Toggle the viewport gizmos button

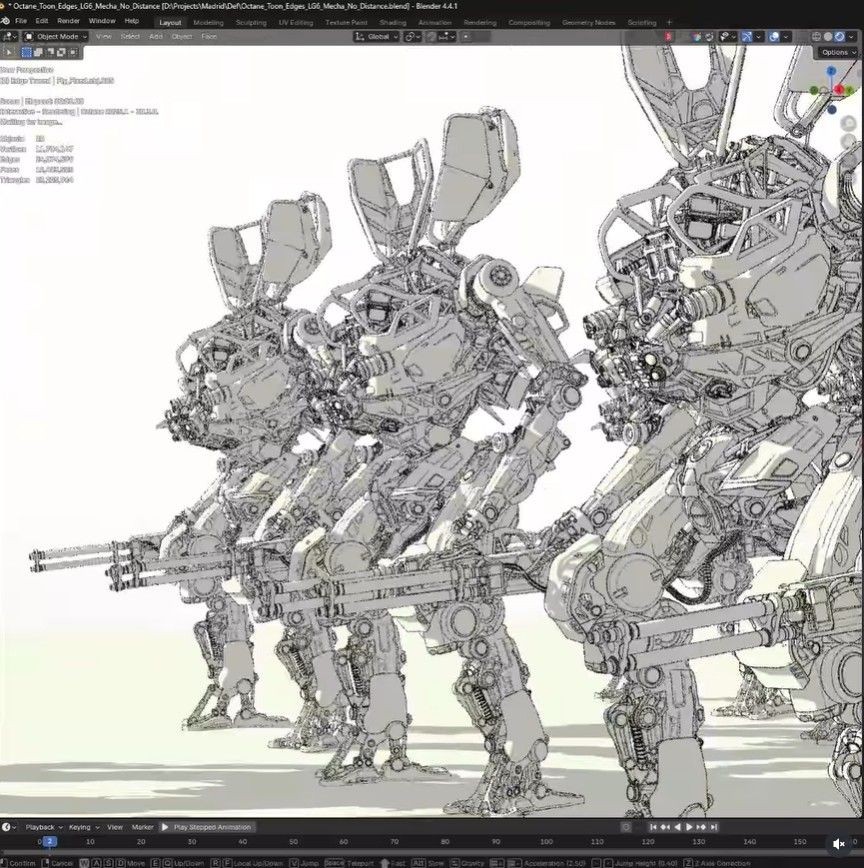(746, 37)
